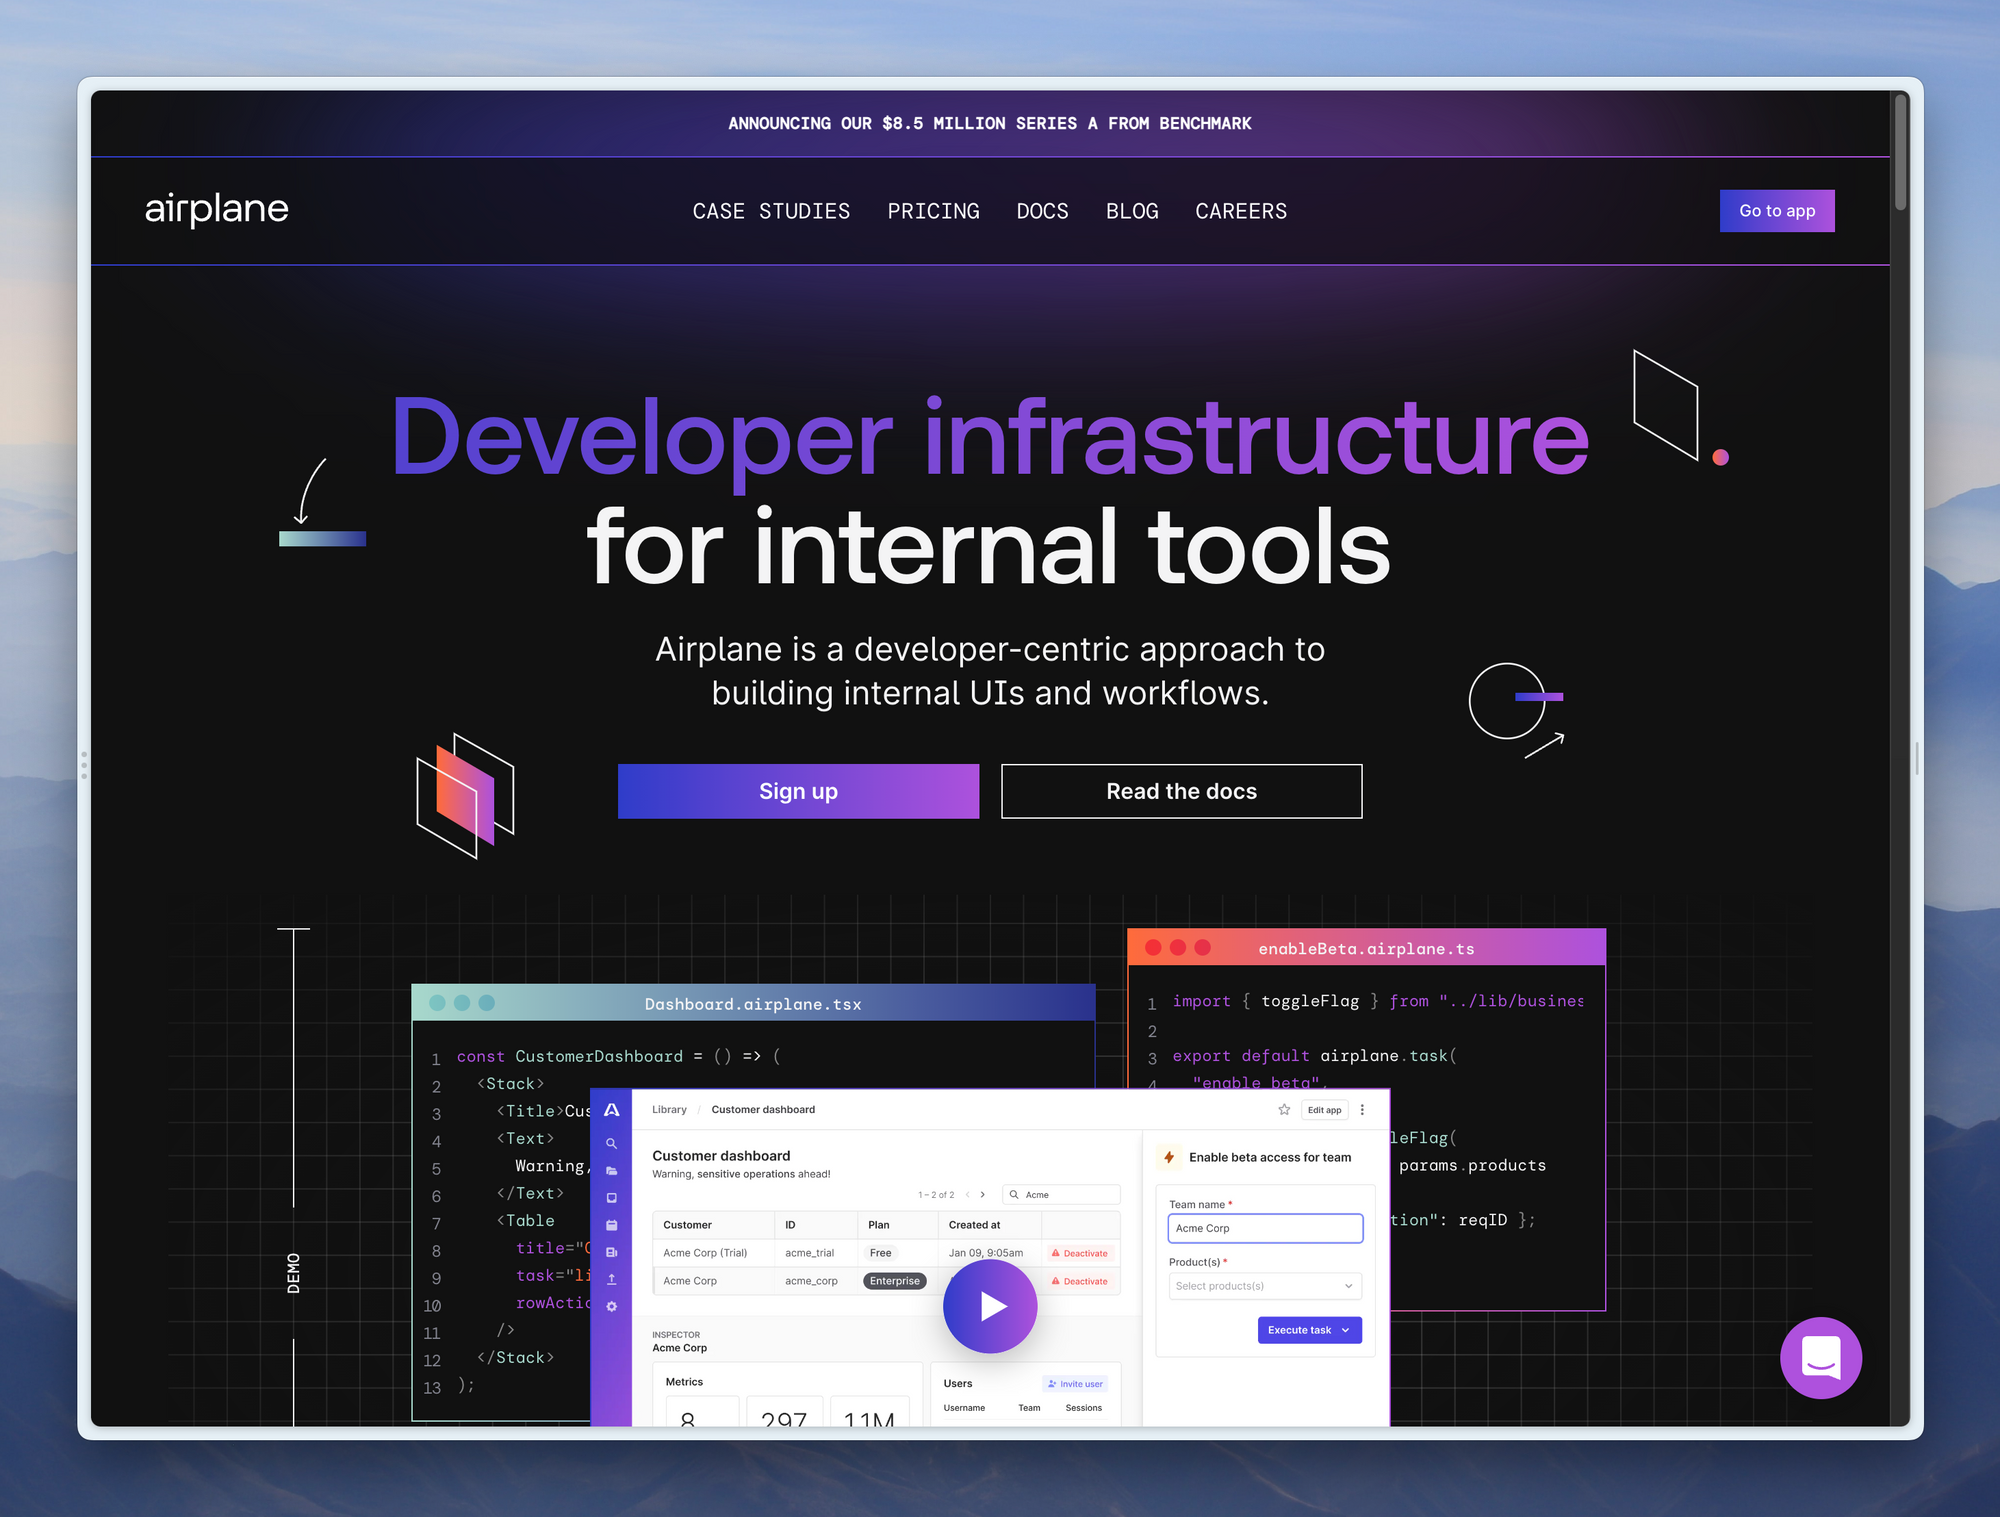Play the demo video
The image size is (2000, 1517).
click(990, 1306)
